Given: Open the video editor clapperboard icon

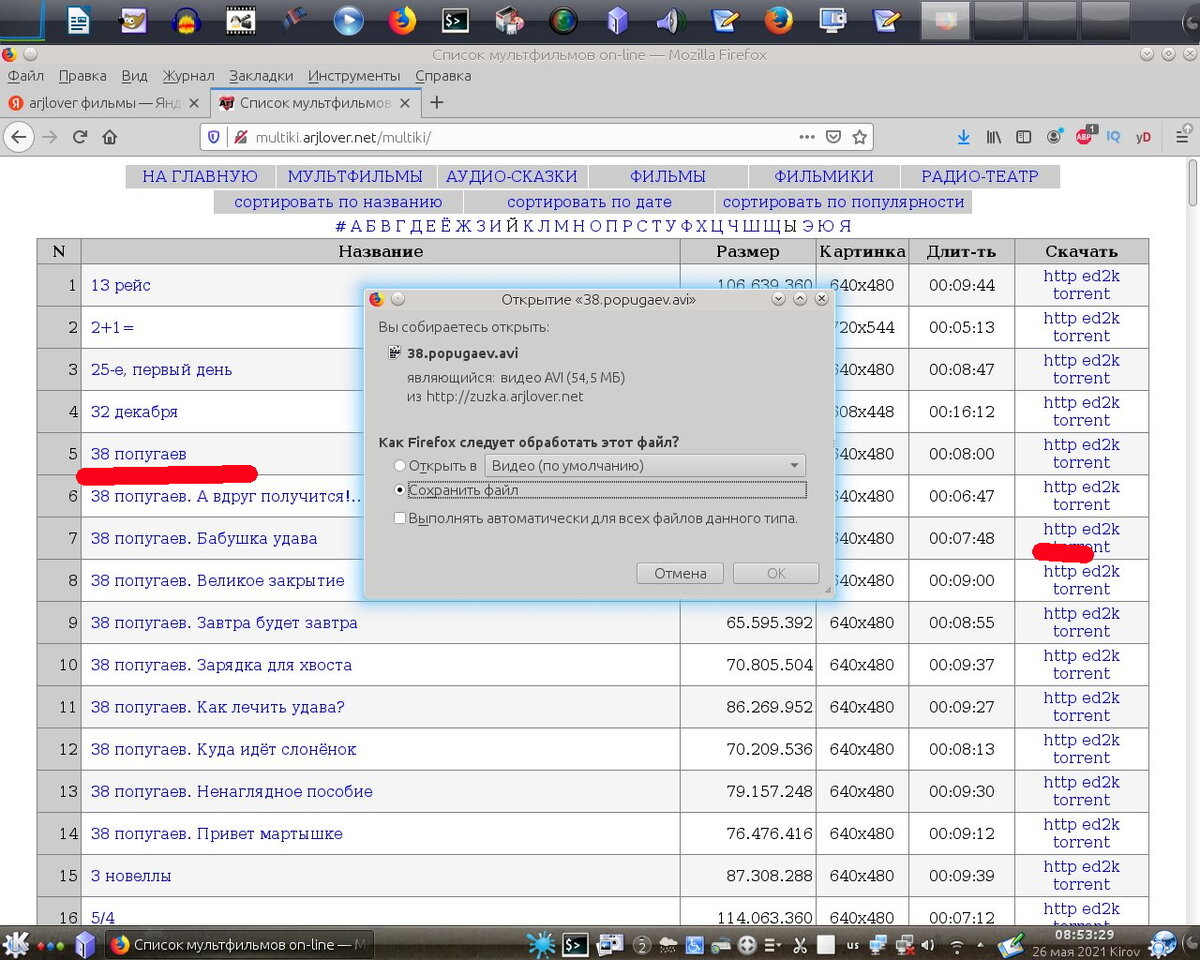Looking at the screenshot, I should coord(241,20).
